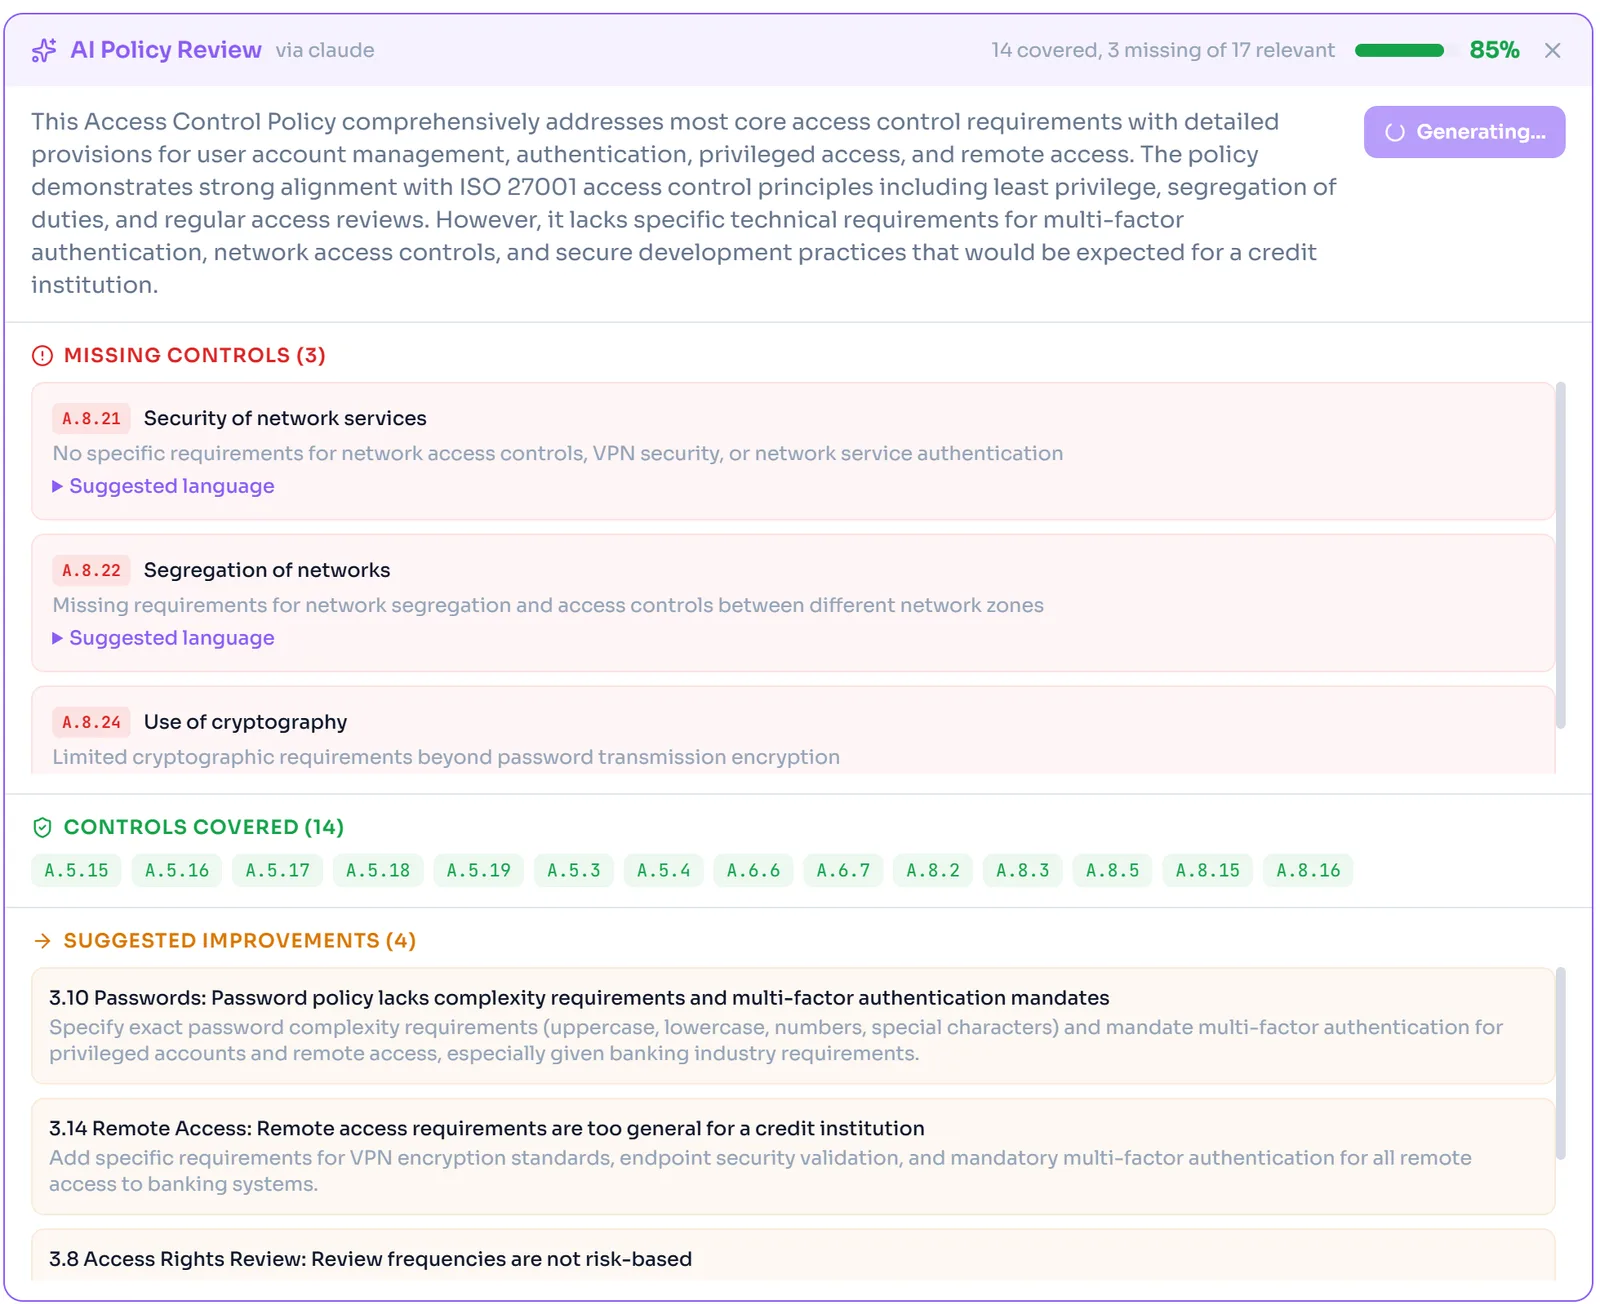Screen dimensions: 1600x1304
Task: Click the A.8.3 covered control tag
Action: [x=1023, y=870]
